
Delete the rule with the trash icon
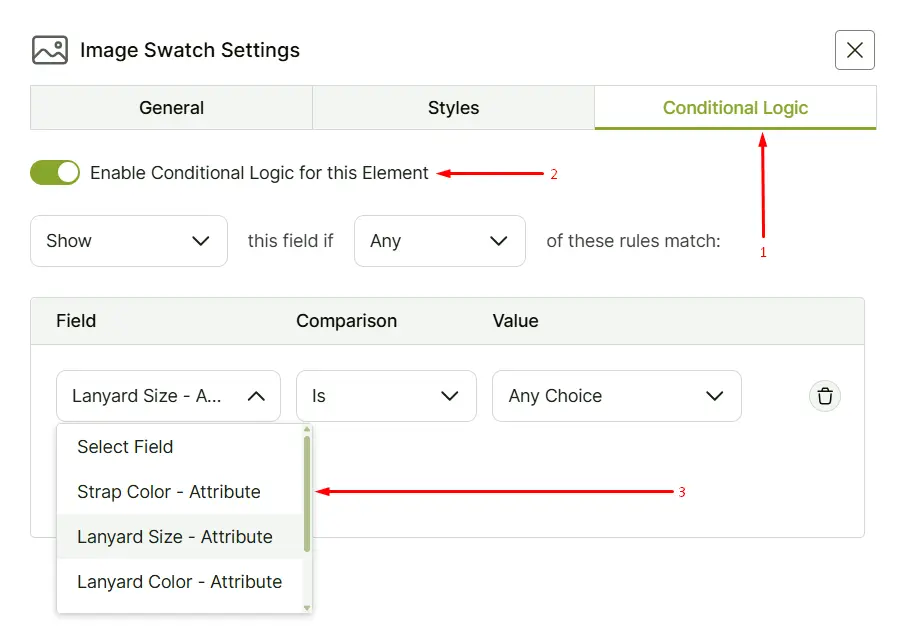pyautogui.click(x=824, y=396)
